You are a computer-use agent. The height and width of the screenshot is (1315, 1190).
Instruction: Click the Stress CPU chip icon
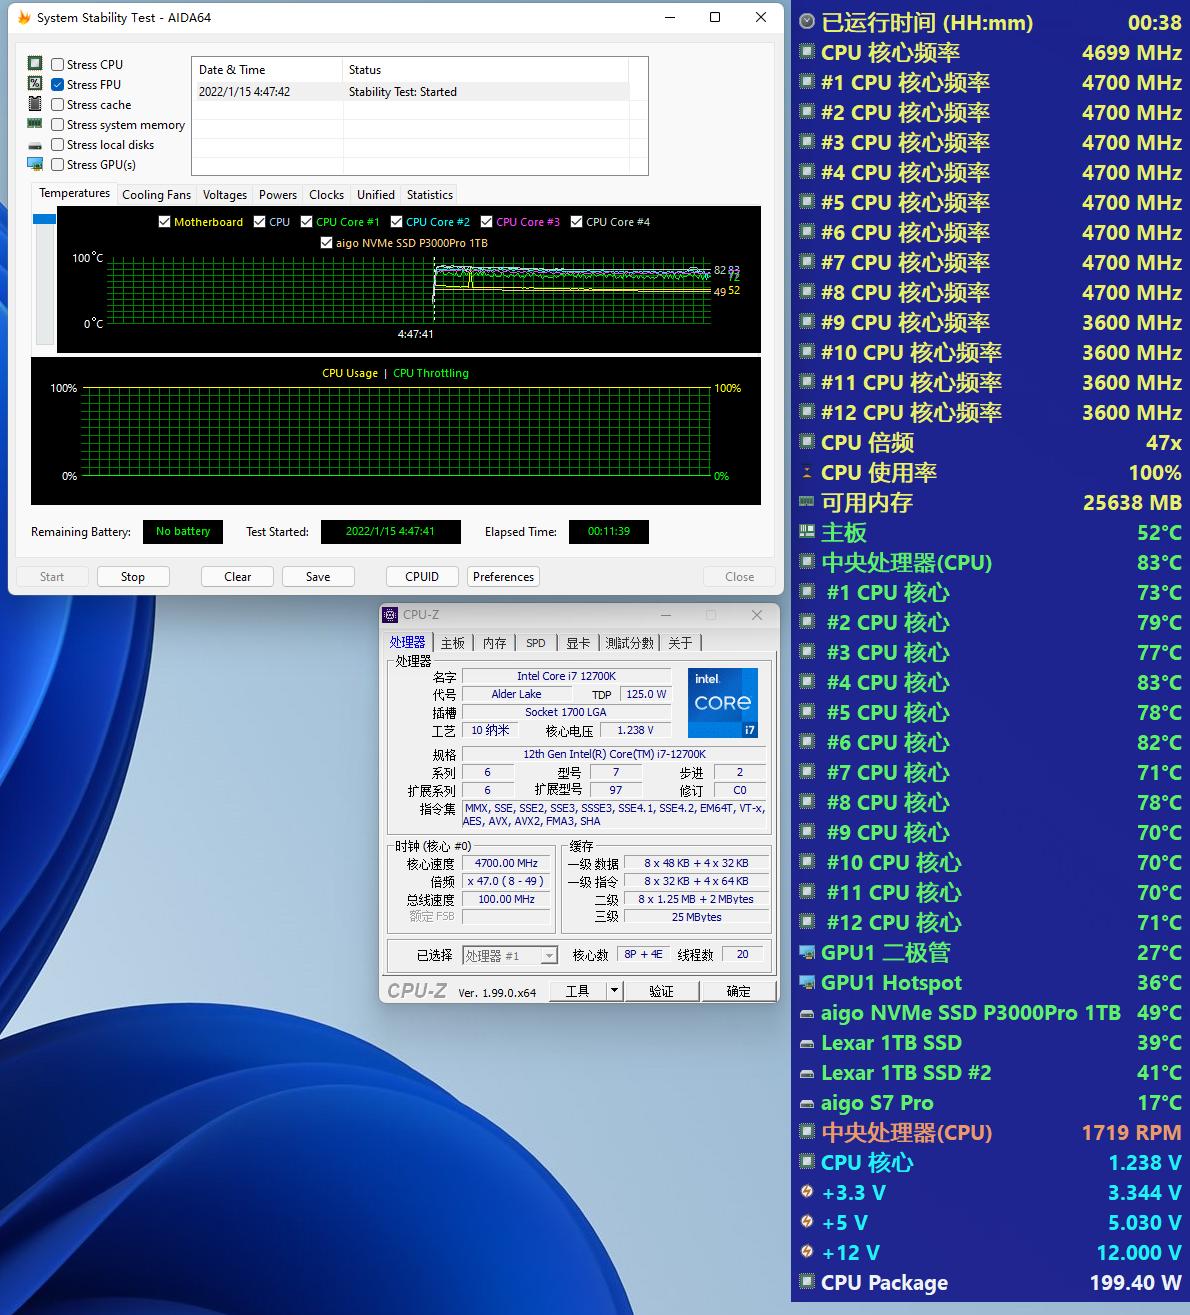point(35,64)
